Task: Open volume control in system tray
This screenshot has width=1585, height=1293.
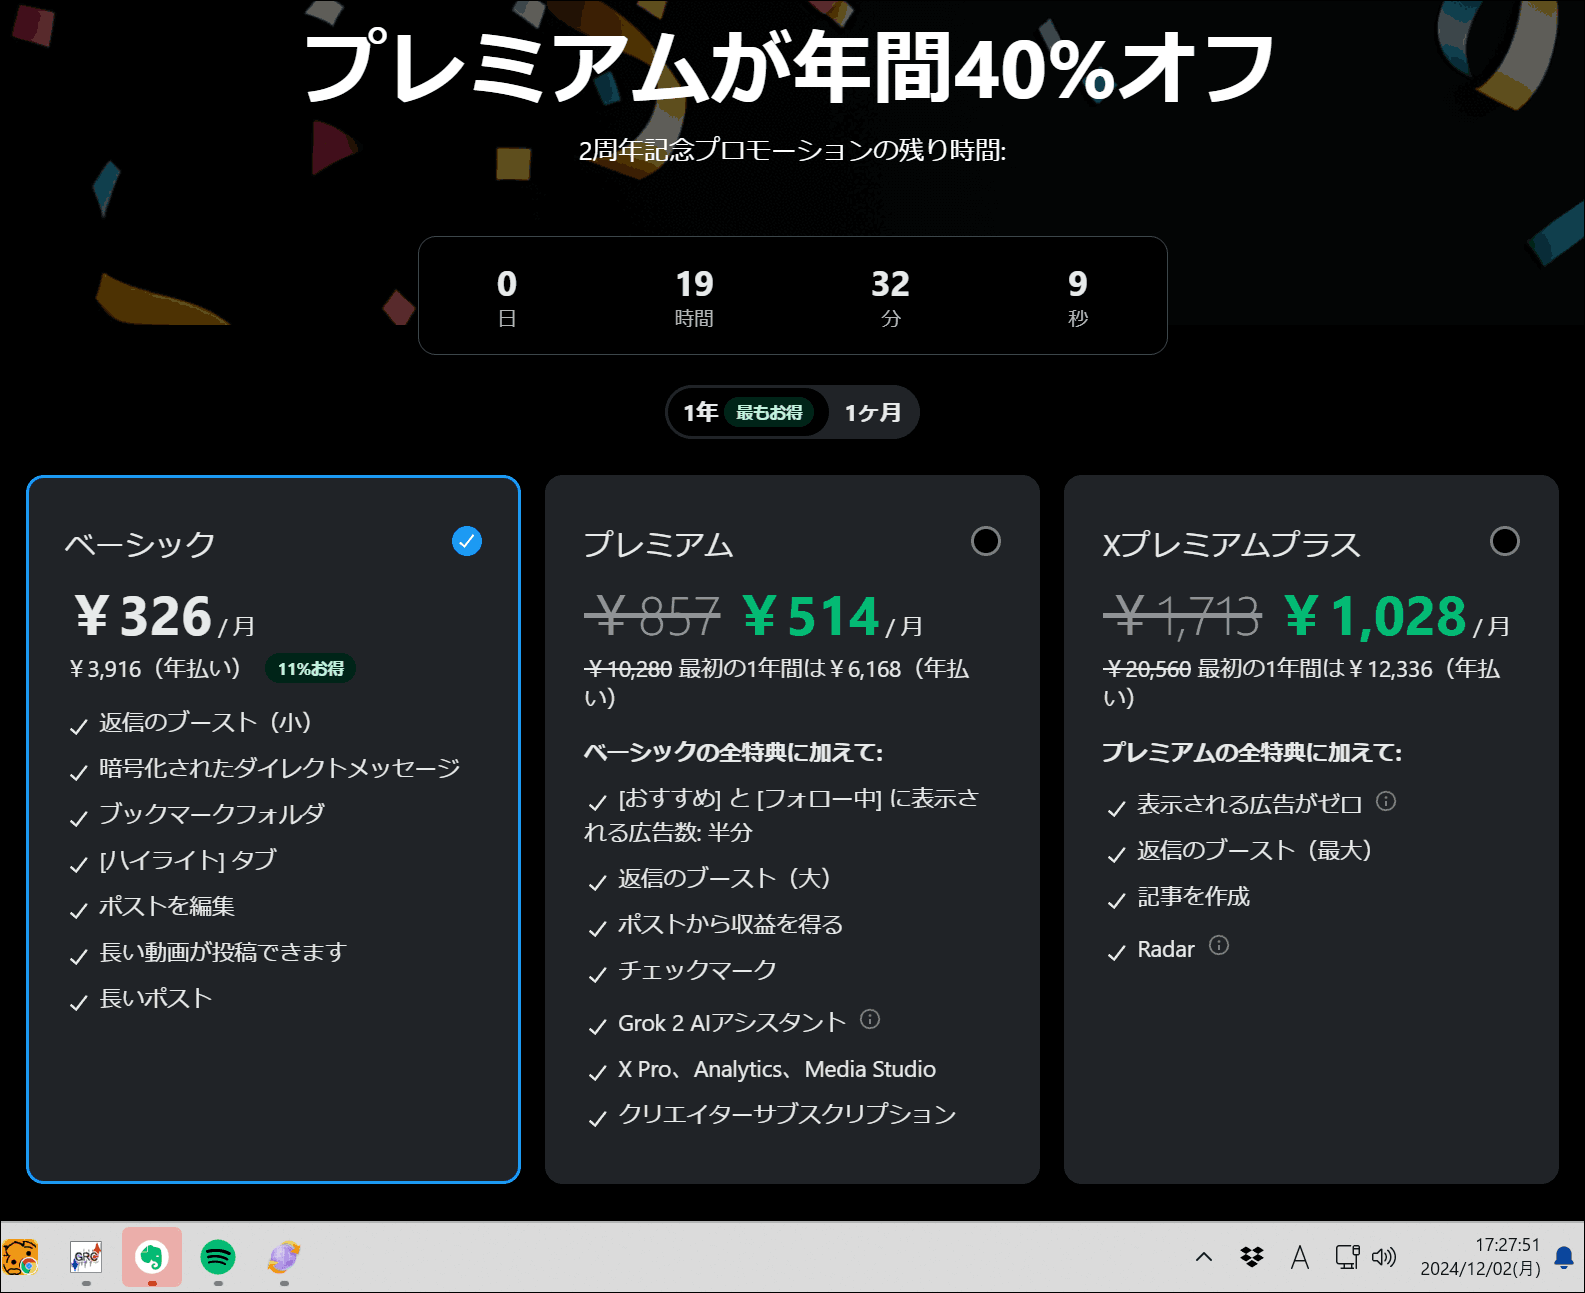Action: click(x=1384, y=1257)
